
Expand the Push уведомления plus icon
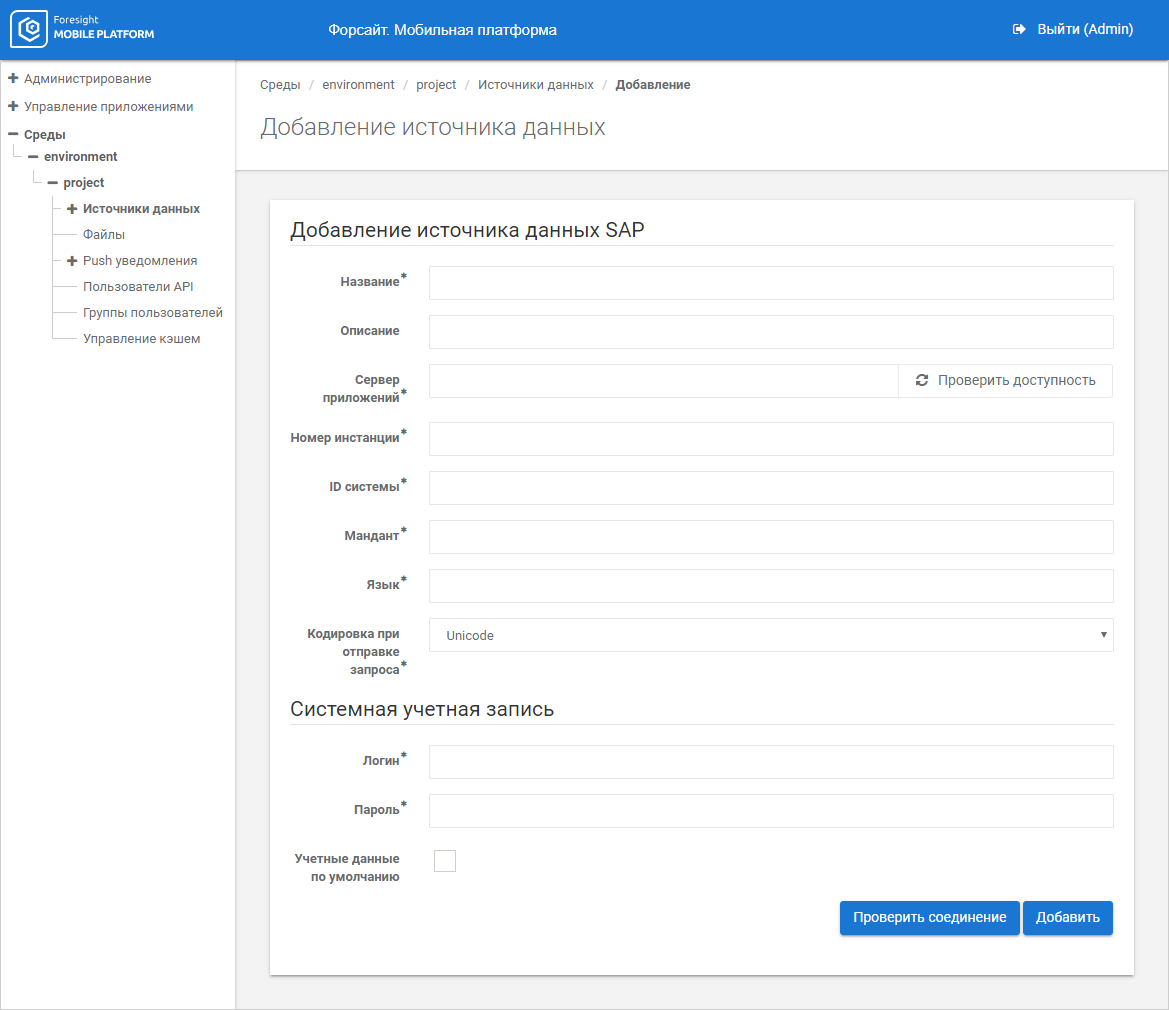(x=72, y=261)
